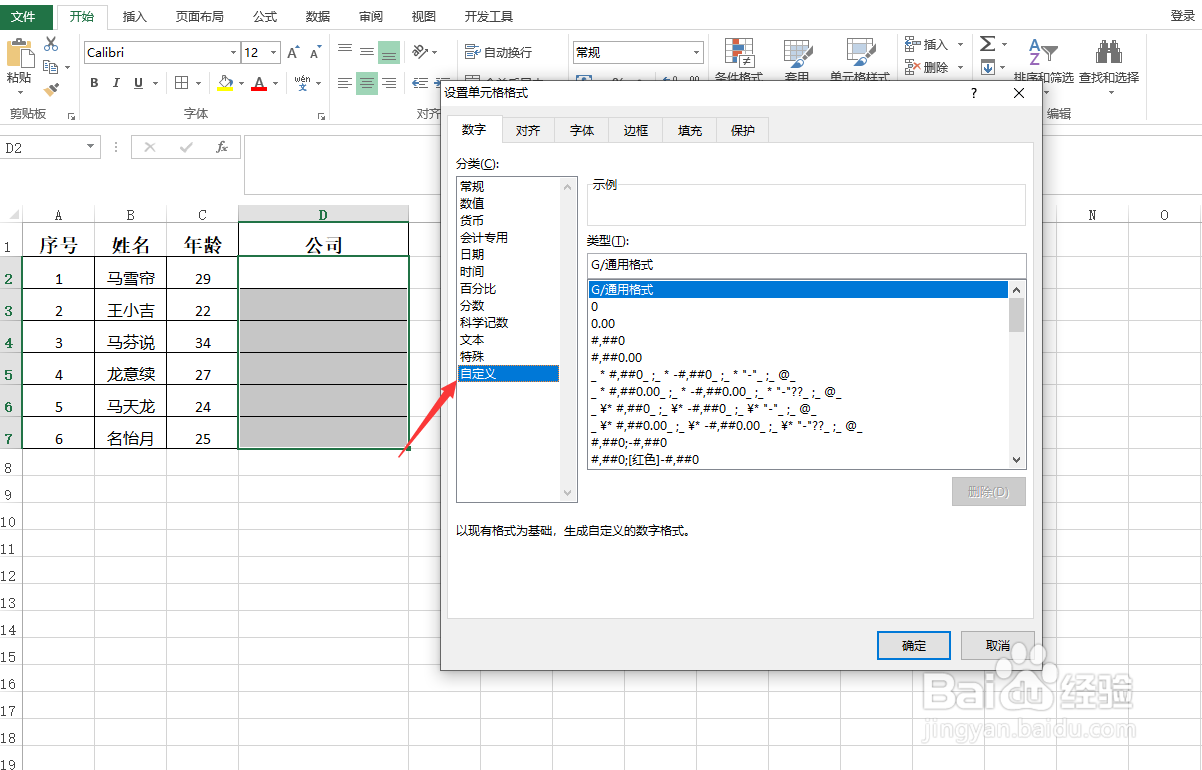Switch to the 插入 ribbon tab
Image resolution: width=1202 pixels, height=770 pixels.
tap(134, 16)
